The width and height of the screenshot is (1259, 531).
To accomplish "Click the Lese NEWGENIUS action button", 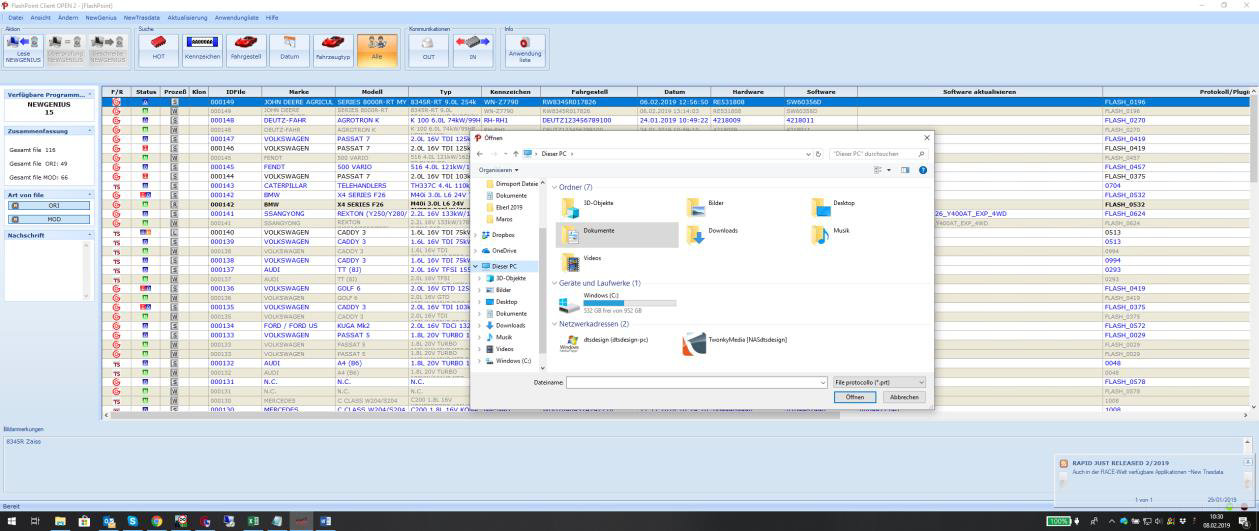I will point(21,51).
